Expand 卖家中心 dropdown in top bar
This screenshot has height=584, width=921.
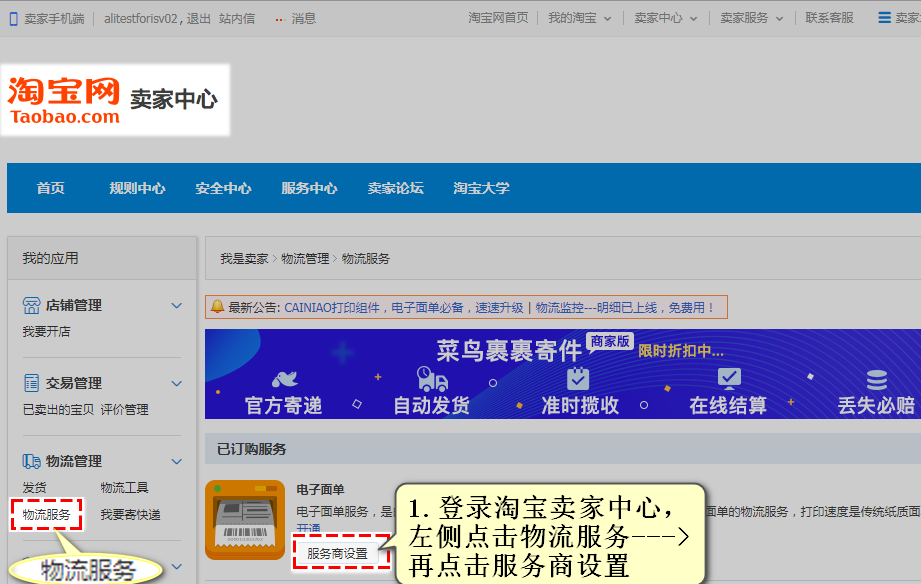point(693,19)
